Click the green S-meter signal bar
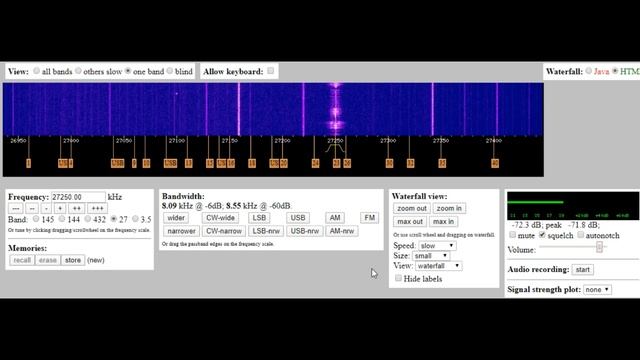The image size is (640, 360). [535, 202]
